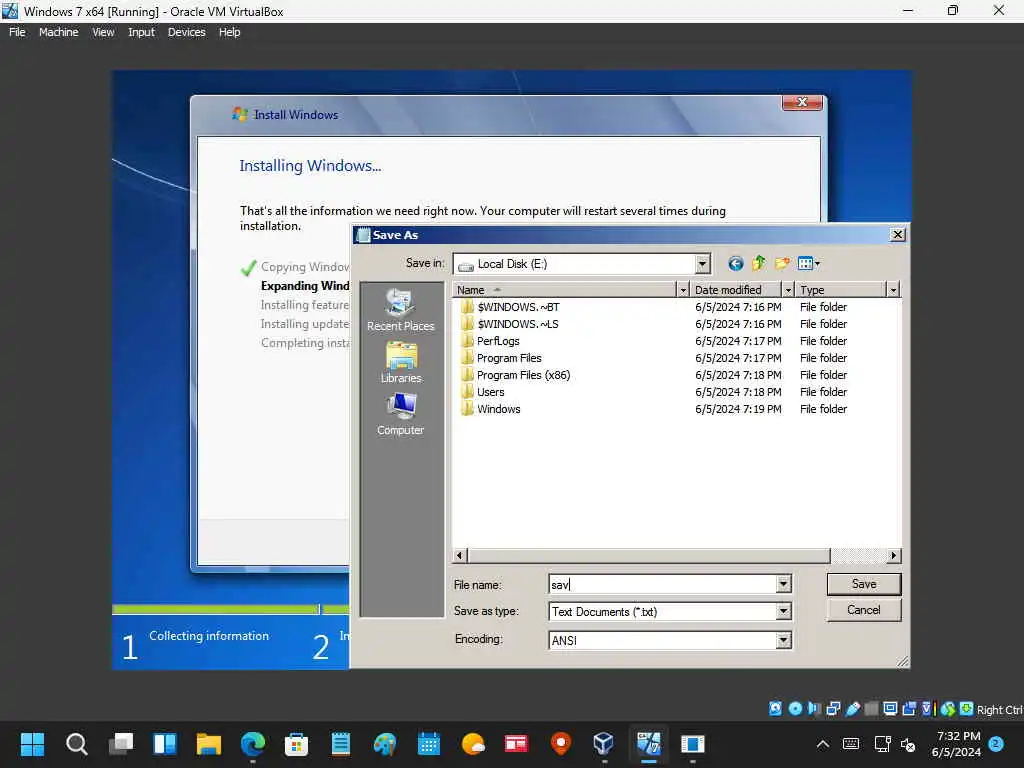Go up one folder level icon
The width and height of the screenshot is (1024, 768).
[758, 264]
